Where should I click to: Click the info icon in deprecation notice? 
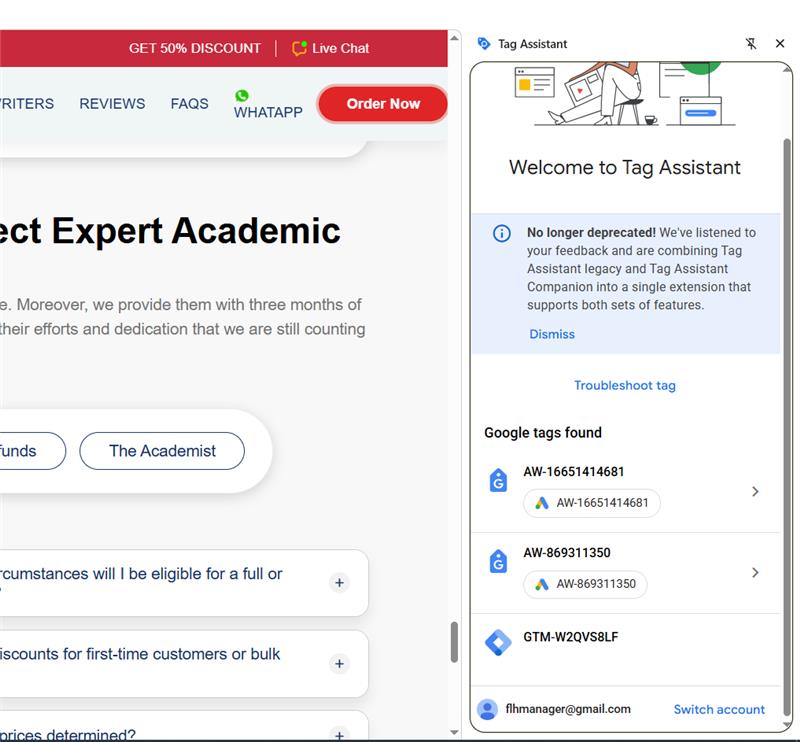(x=502, y=233)
